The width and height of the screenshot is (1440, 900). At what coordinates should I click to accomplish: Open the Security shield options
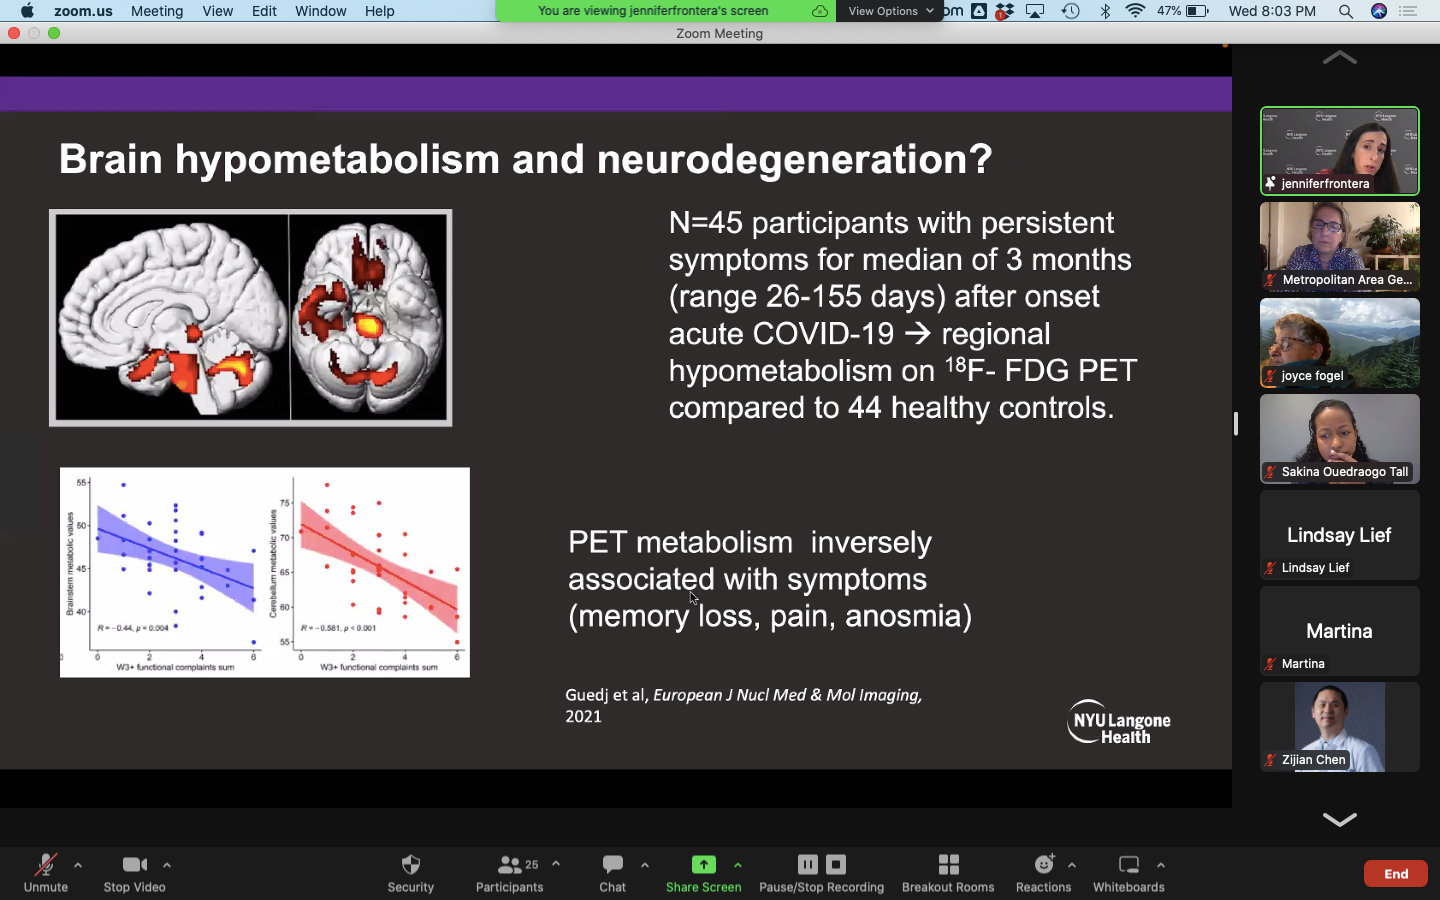pyautogui.click(x=410, y=872)
